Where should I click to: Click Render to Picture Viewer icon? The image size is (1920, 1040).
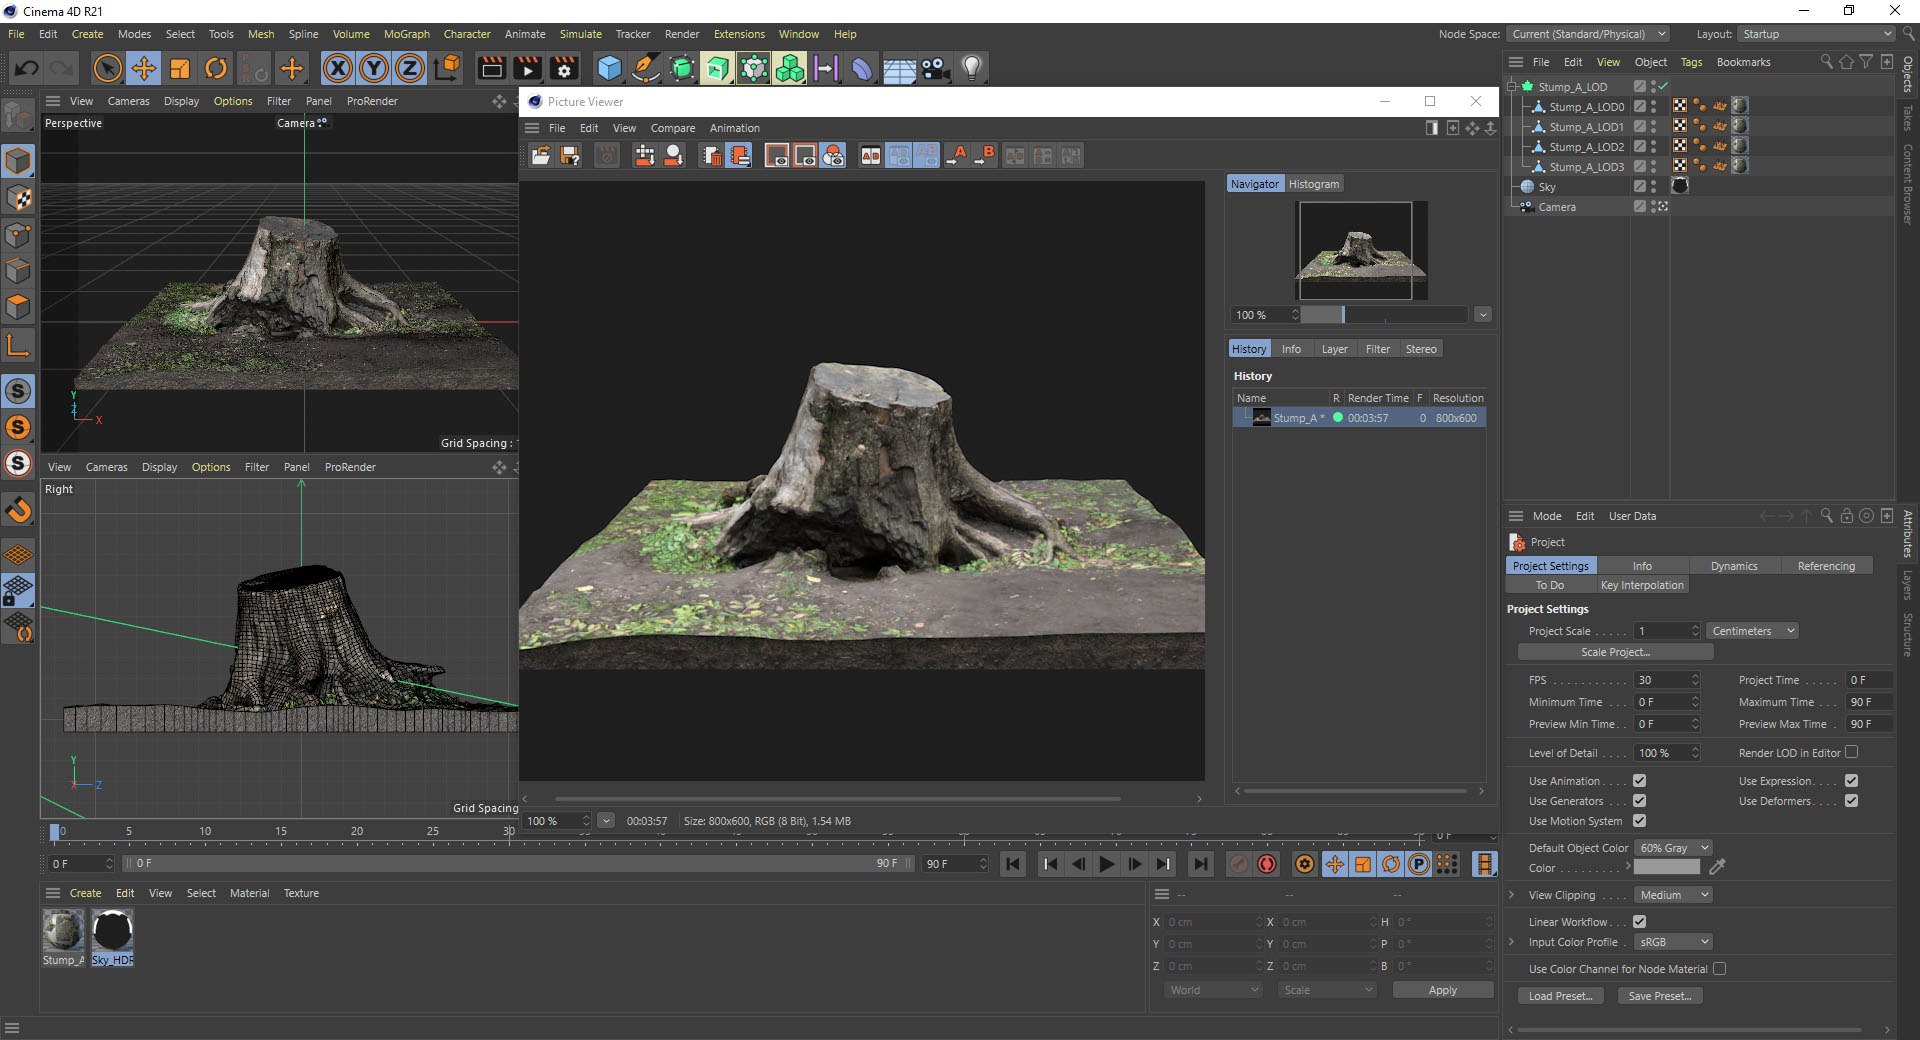[527, 68]
